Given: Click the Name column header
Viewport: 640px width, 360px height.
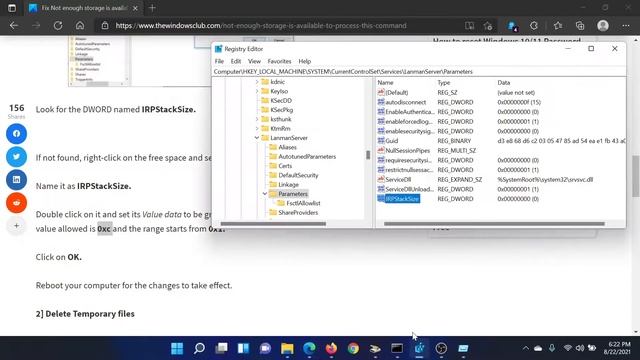Looking at the screenshot, I should click(x=385, y=82).
